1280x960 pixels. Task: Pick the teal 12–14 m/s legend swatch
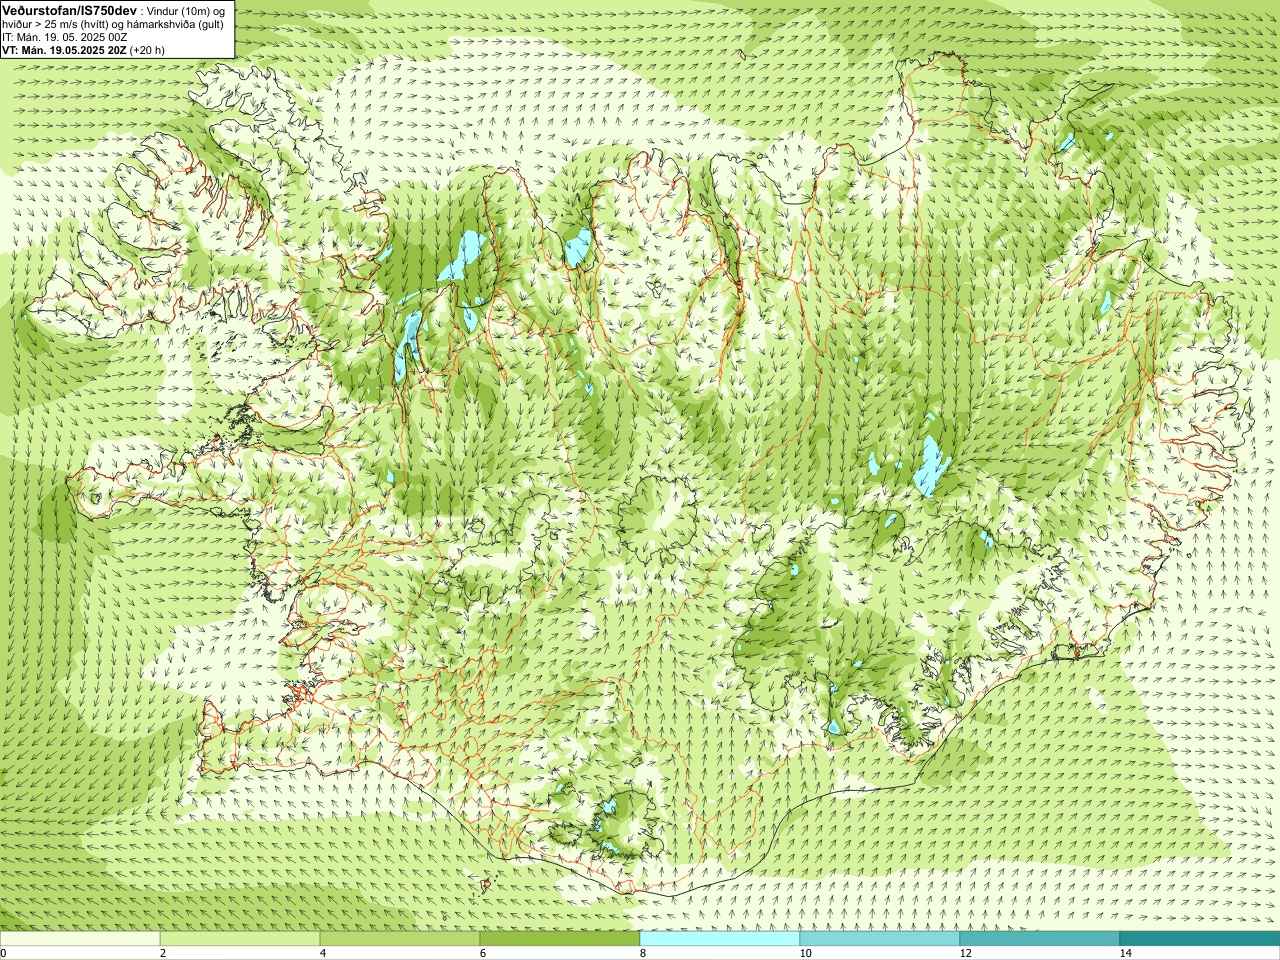(x=1040, y=939)
